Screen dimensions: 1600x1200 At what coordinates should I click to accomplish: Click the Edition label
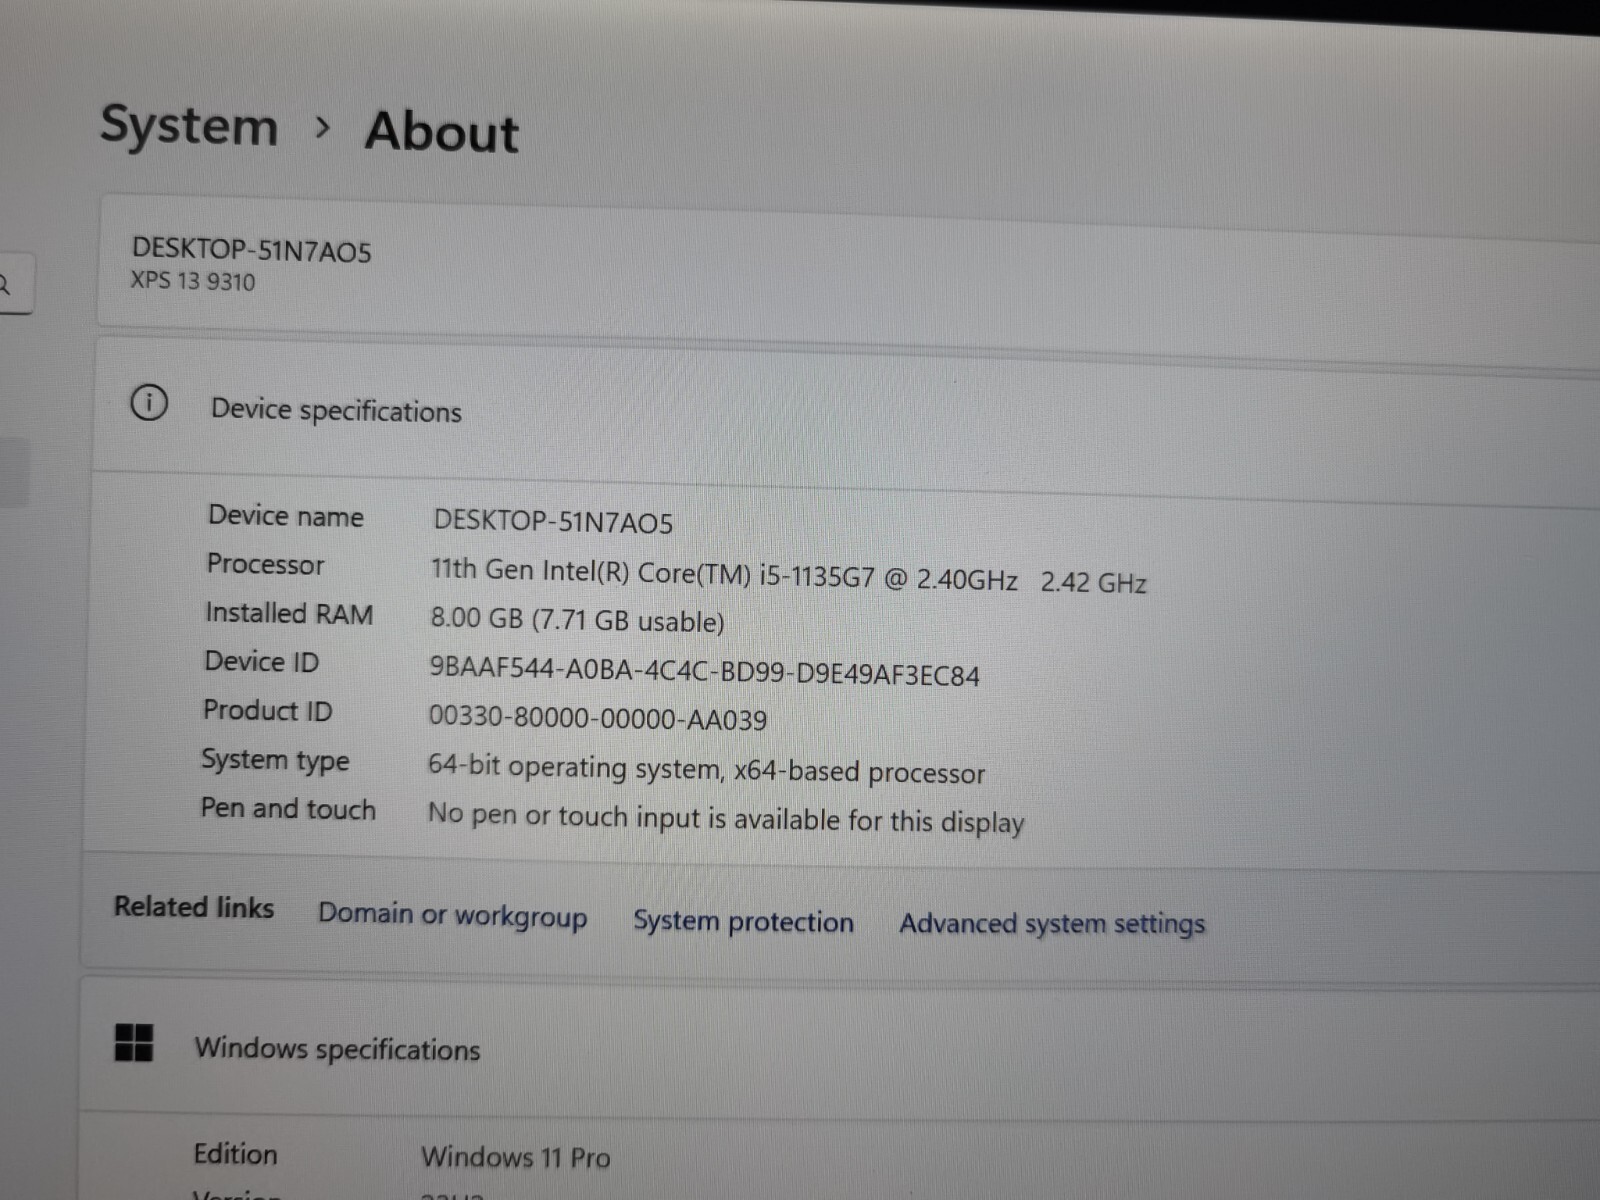pyautogui.click(x=235, y=1154)
